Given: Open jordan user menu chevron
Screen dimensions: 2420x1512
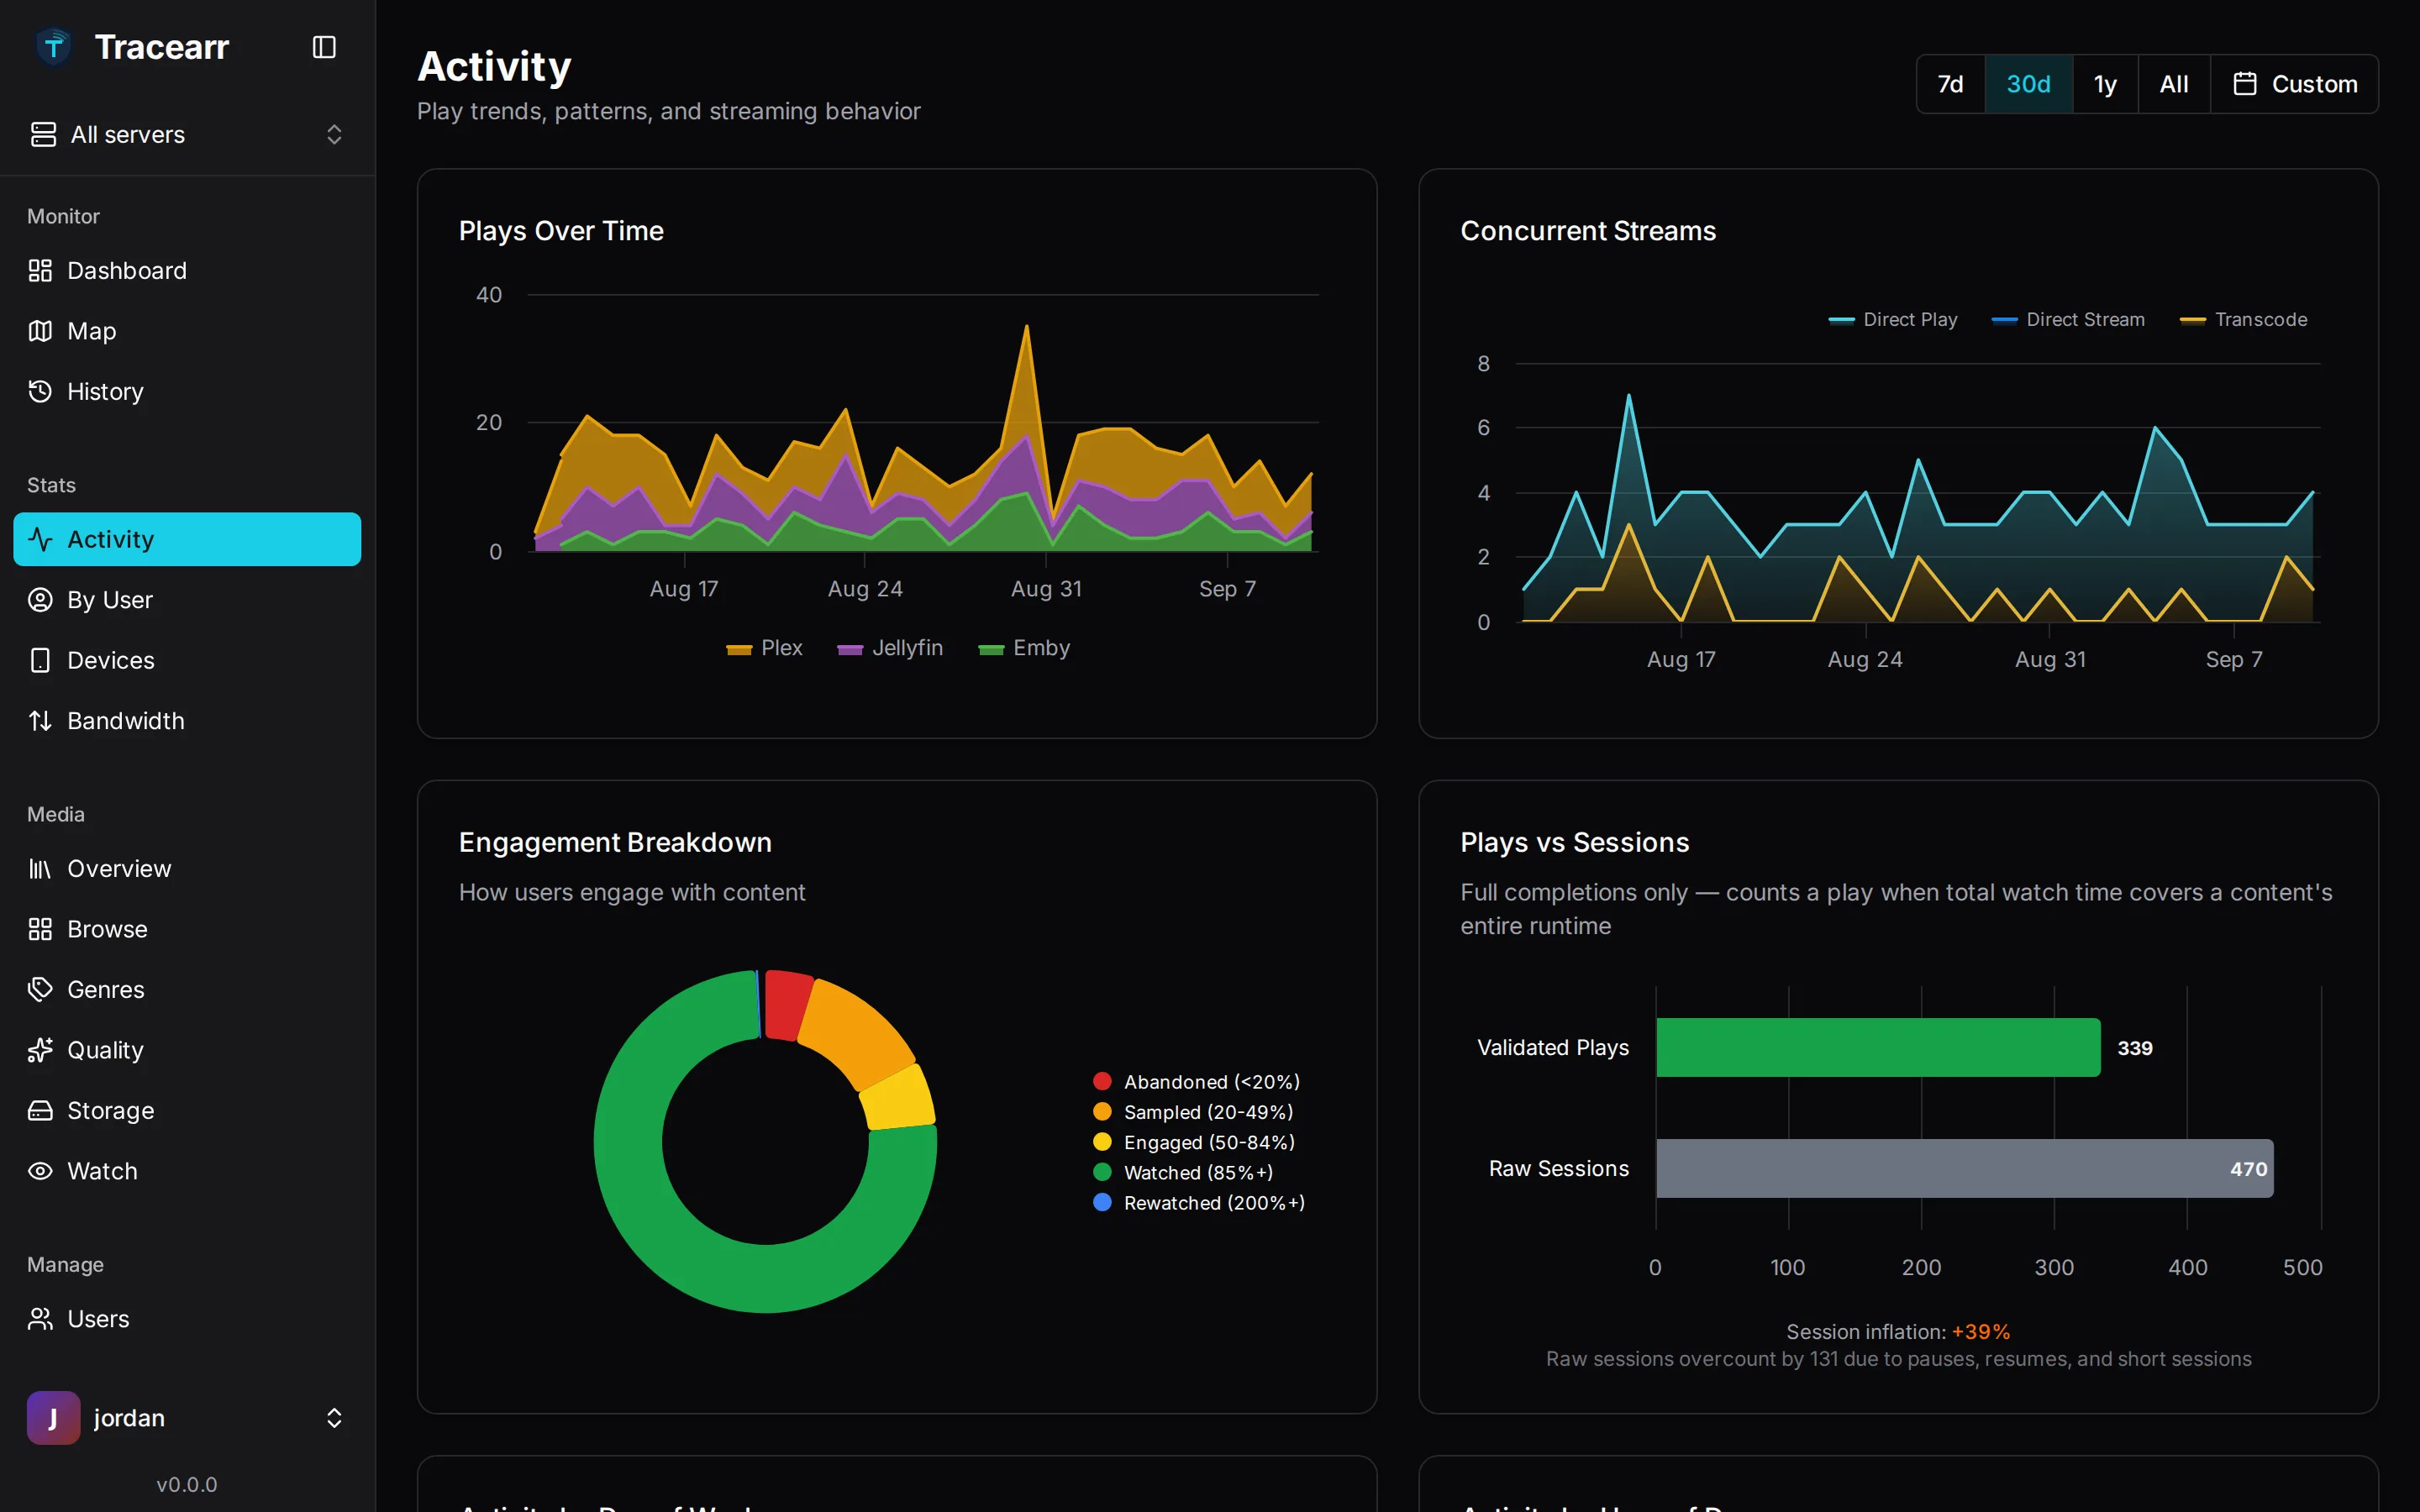Looking at the screenshot, I should pyautogui.click(x=334, y=1418).
